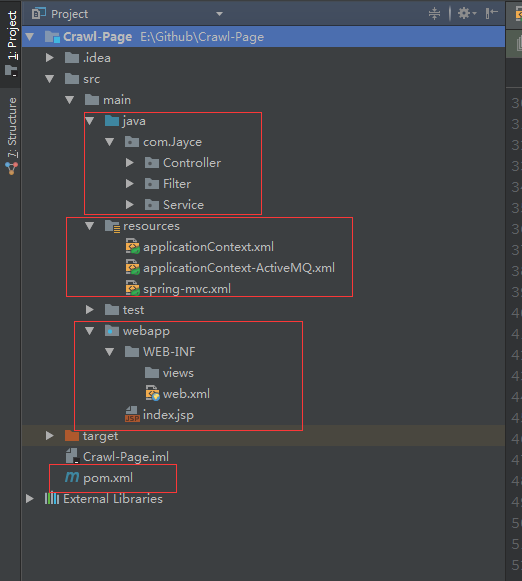Expand the Controller package

[x=129, y=163]
